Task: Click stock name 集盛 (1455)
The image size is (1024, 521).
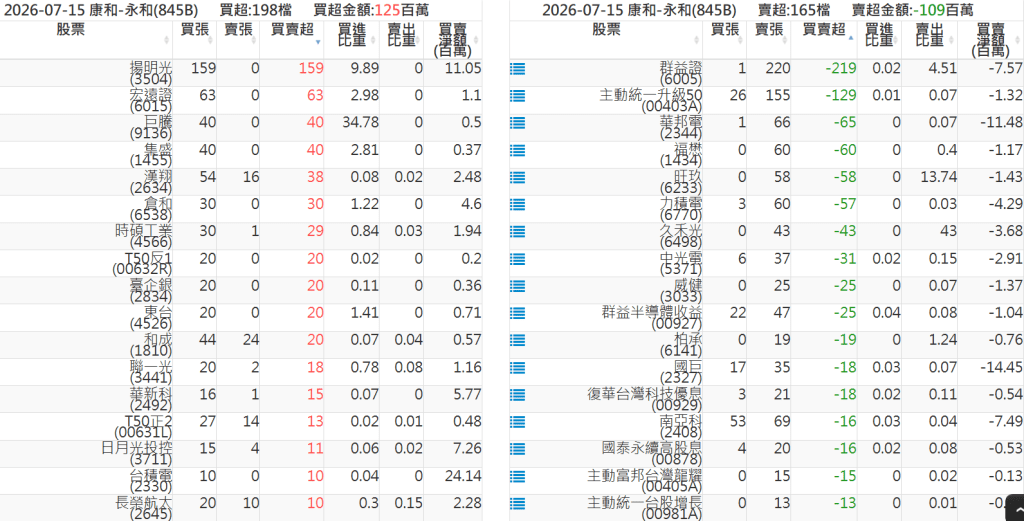Action: (x=151, y=155)
